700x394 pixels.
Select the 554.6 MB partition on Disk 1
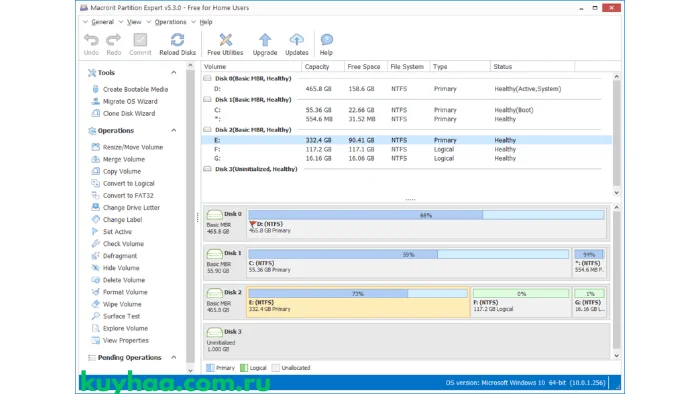tap(589, 262)
